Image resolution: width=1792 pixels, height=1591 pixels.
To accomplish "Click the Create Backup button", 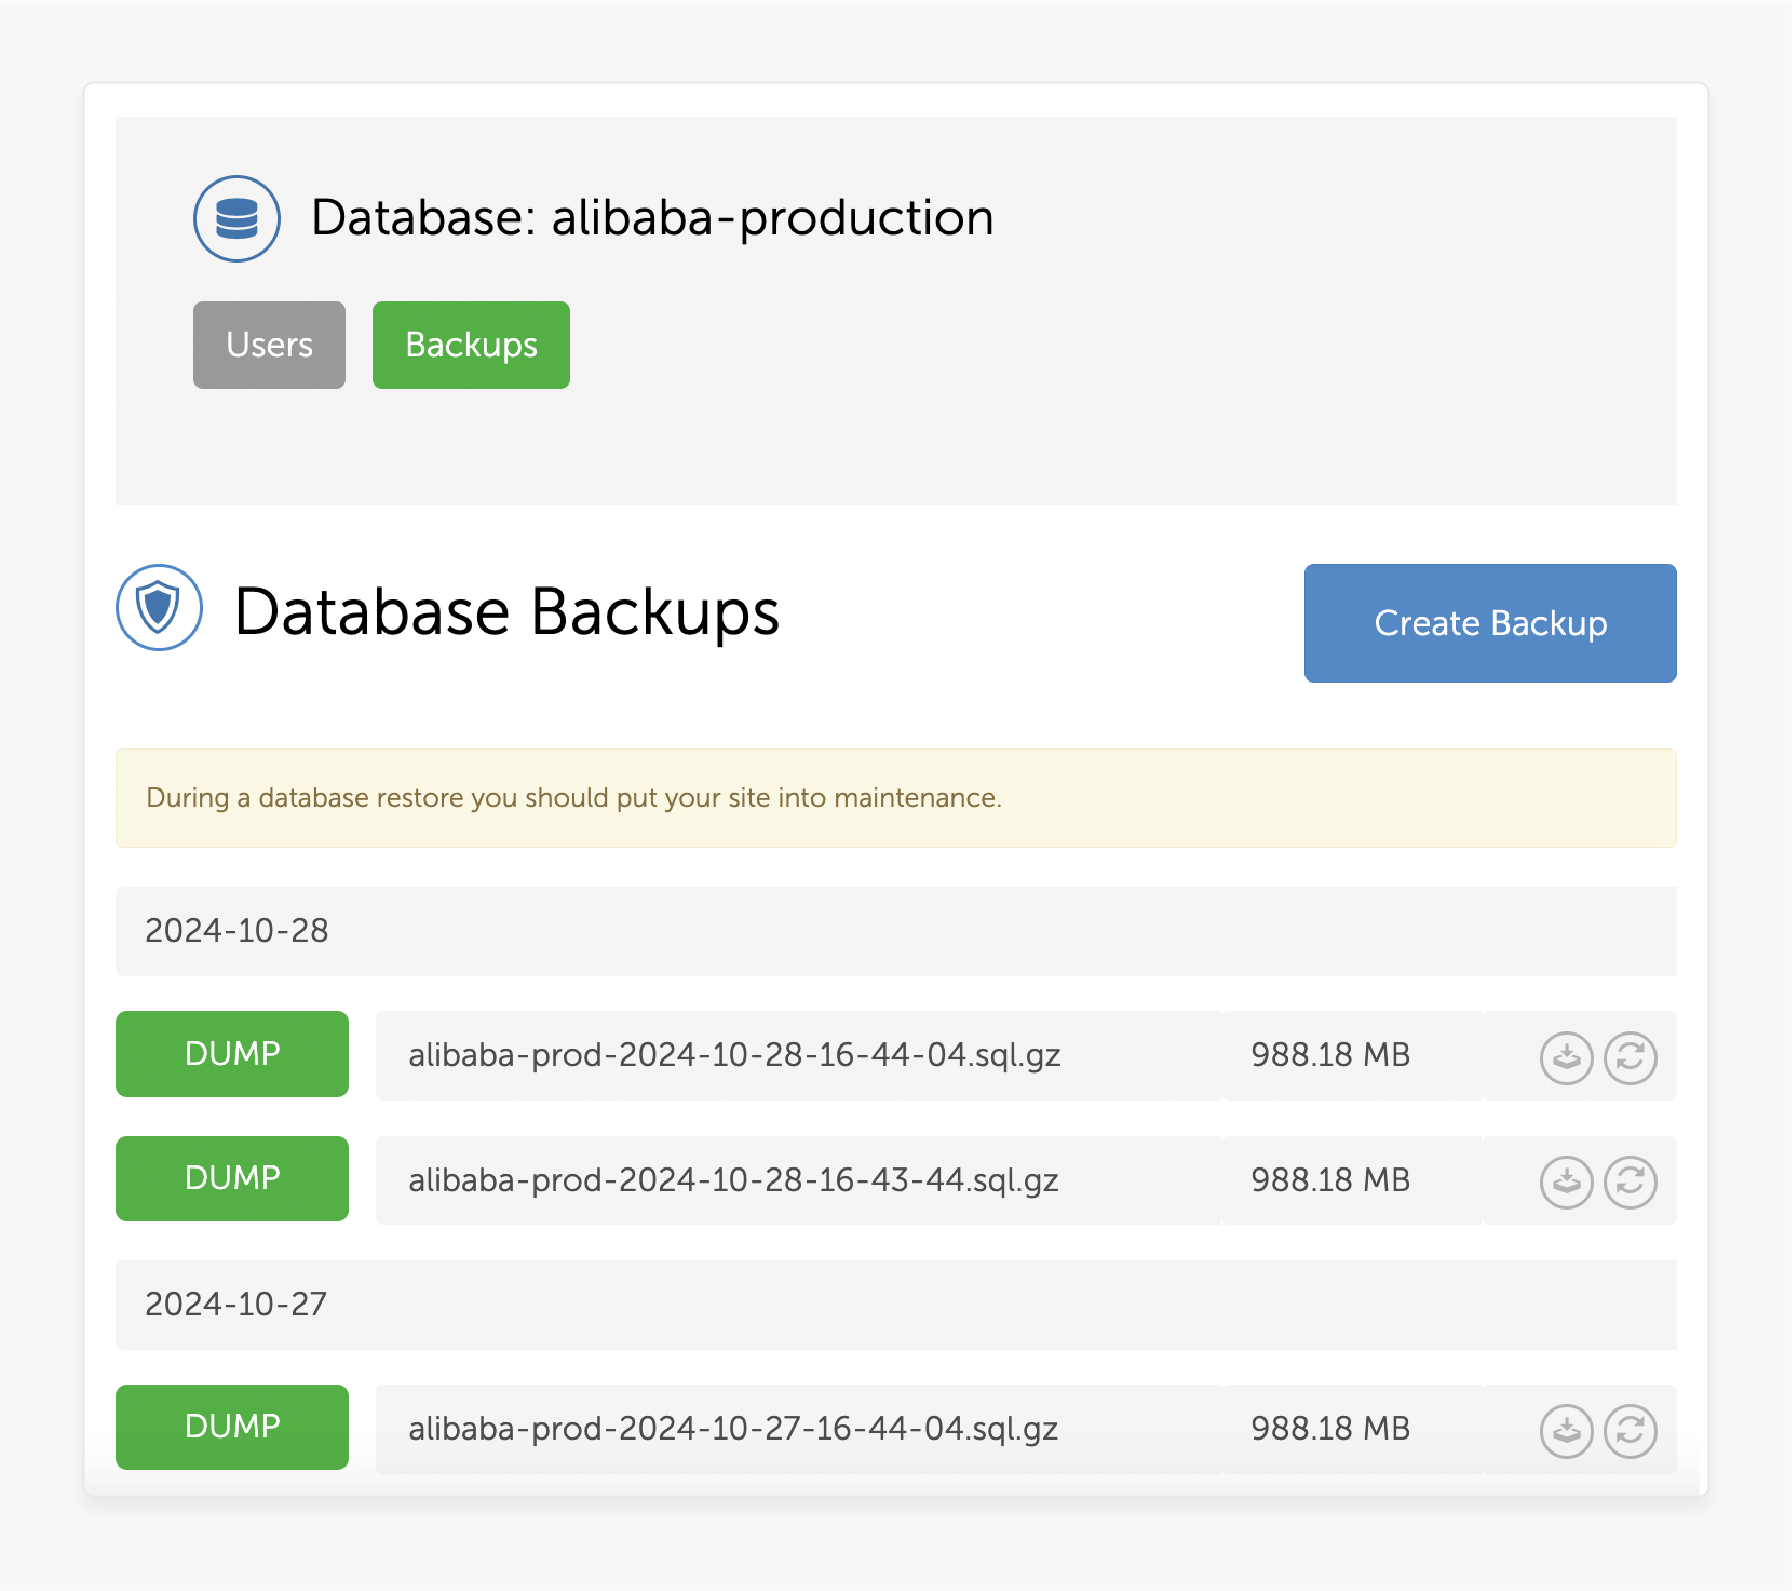I will click(1490, 623).
